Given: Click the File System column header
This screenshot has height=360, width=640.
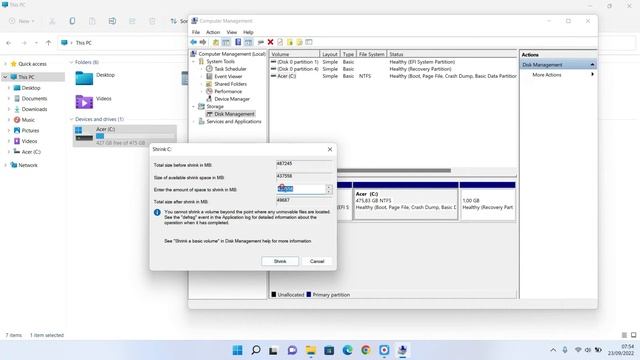Looking at the screenshot, I should pos(371,54).
